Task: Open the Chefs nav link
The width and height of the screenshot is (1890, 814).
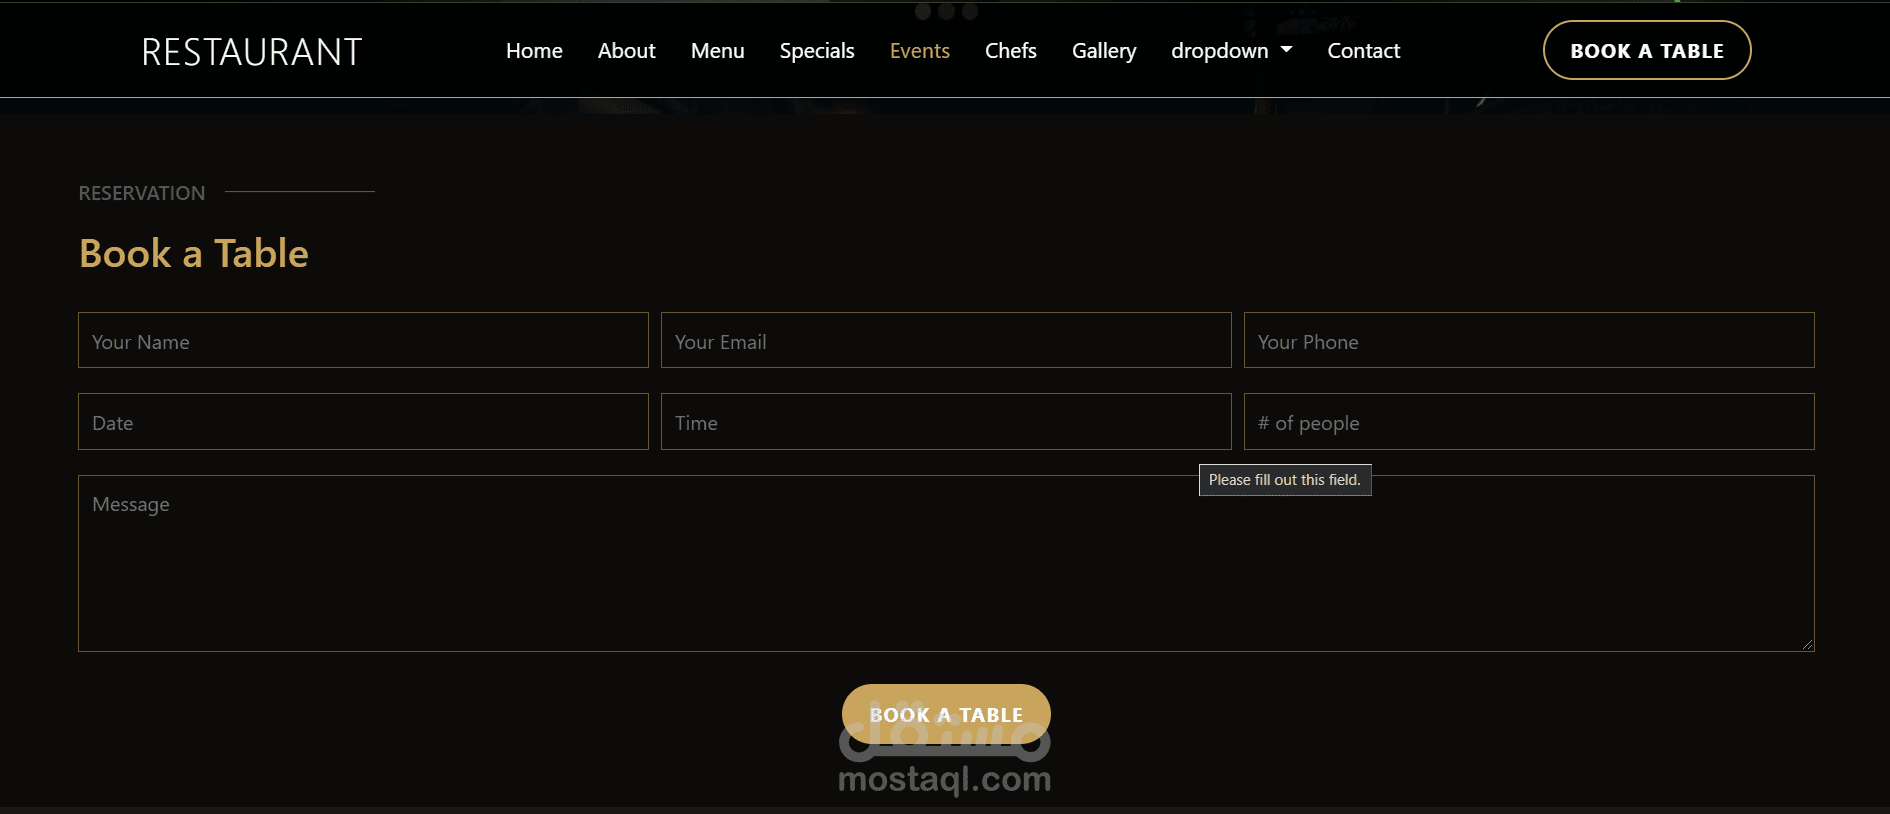Action: [x=1010, y=51]
